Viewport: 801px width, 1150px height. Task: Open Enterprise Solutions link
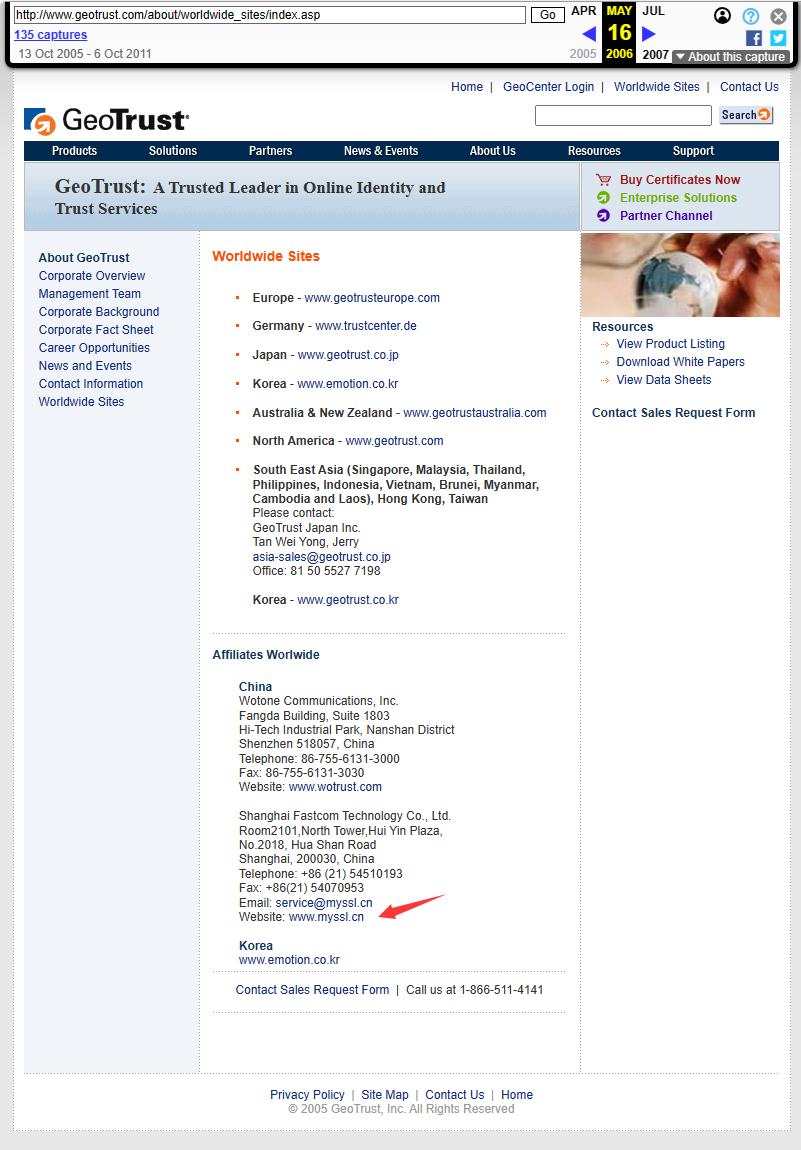point(679,197)
